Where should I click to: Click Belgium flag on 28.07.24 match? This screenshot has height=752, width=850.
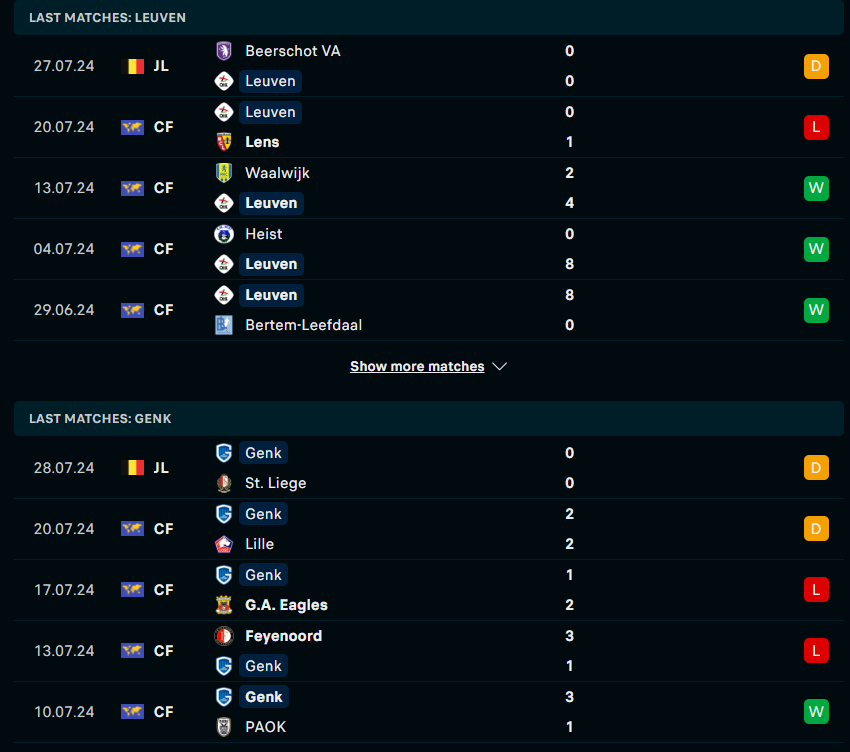click(133, 468)
